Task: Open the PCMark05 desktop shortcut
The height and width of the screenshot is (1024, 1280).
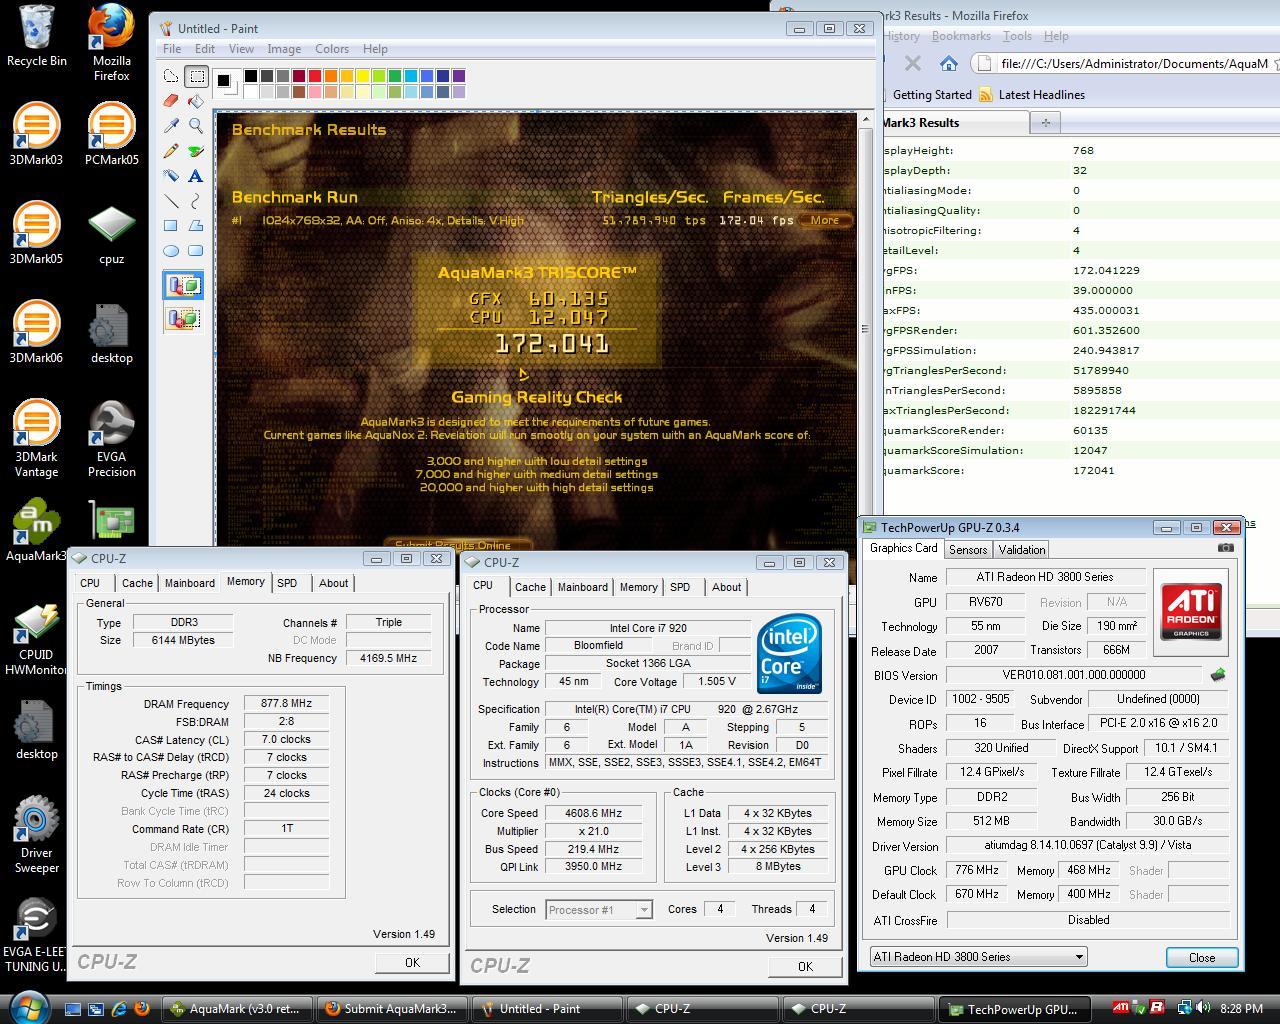Action: 111,133
